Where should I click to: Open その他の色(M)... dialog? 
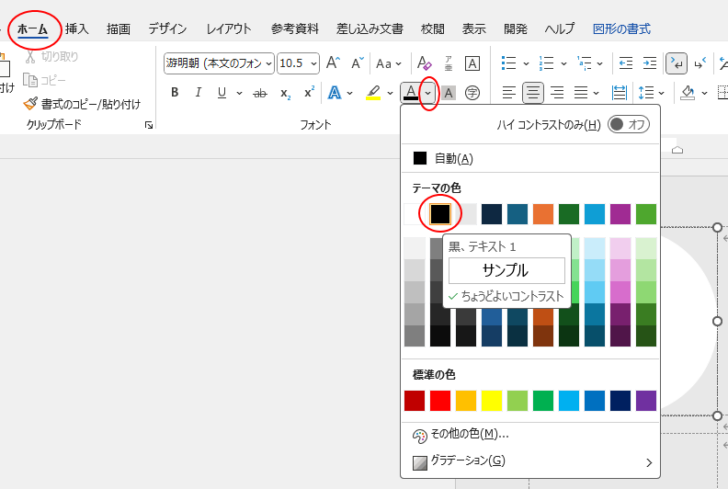coord(530,435)
